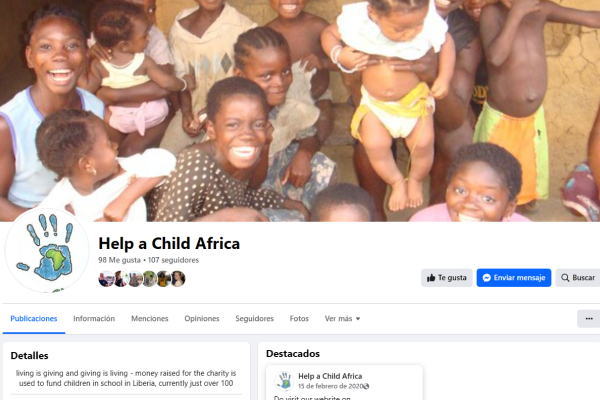Open the 15 de febrero de 2020 post date

point(331,386)
